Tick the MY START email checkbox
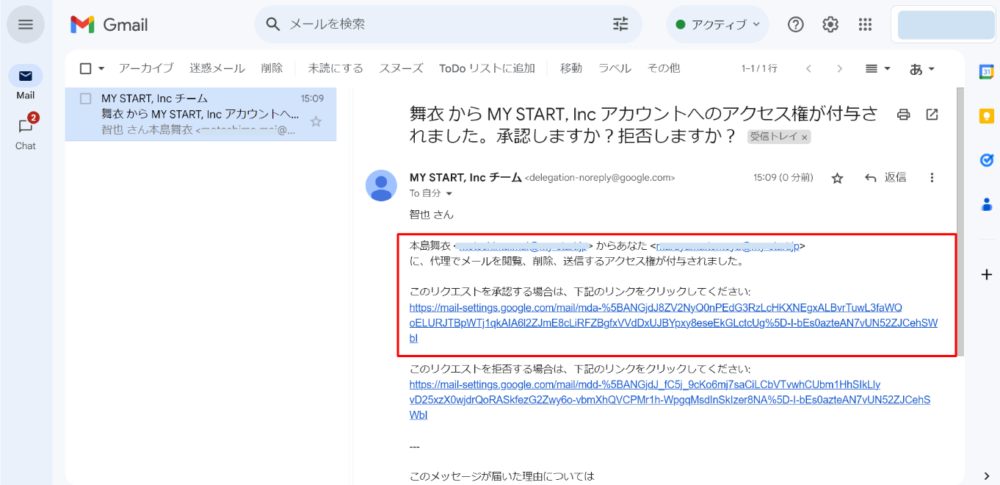 [x=85, y=99]
